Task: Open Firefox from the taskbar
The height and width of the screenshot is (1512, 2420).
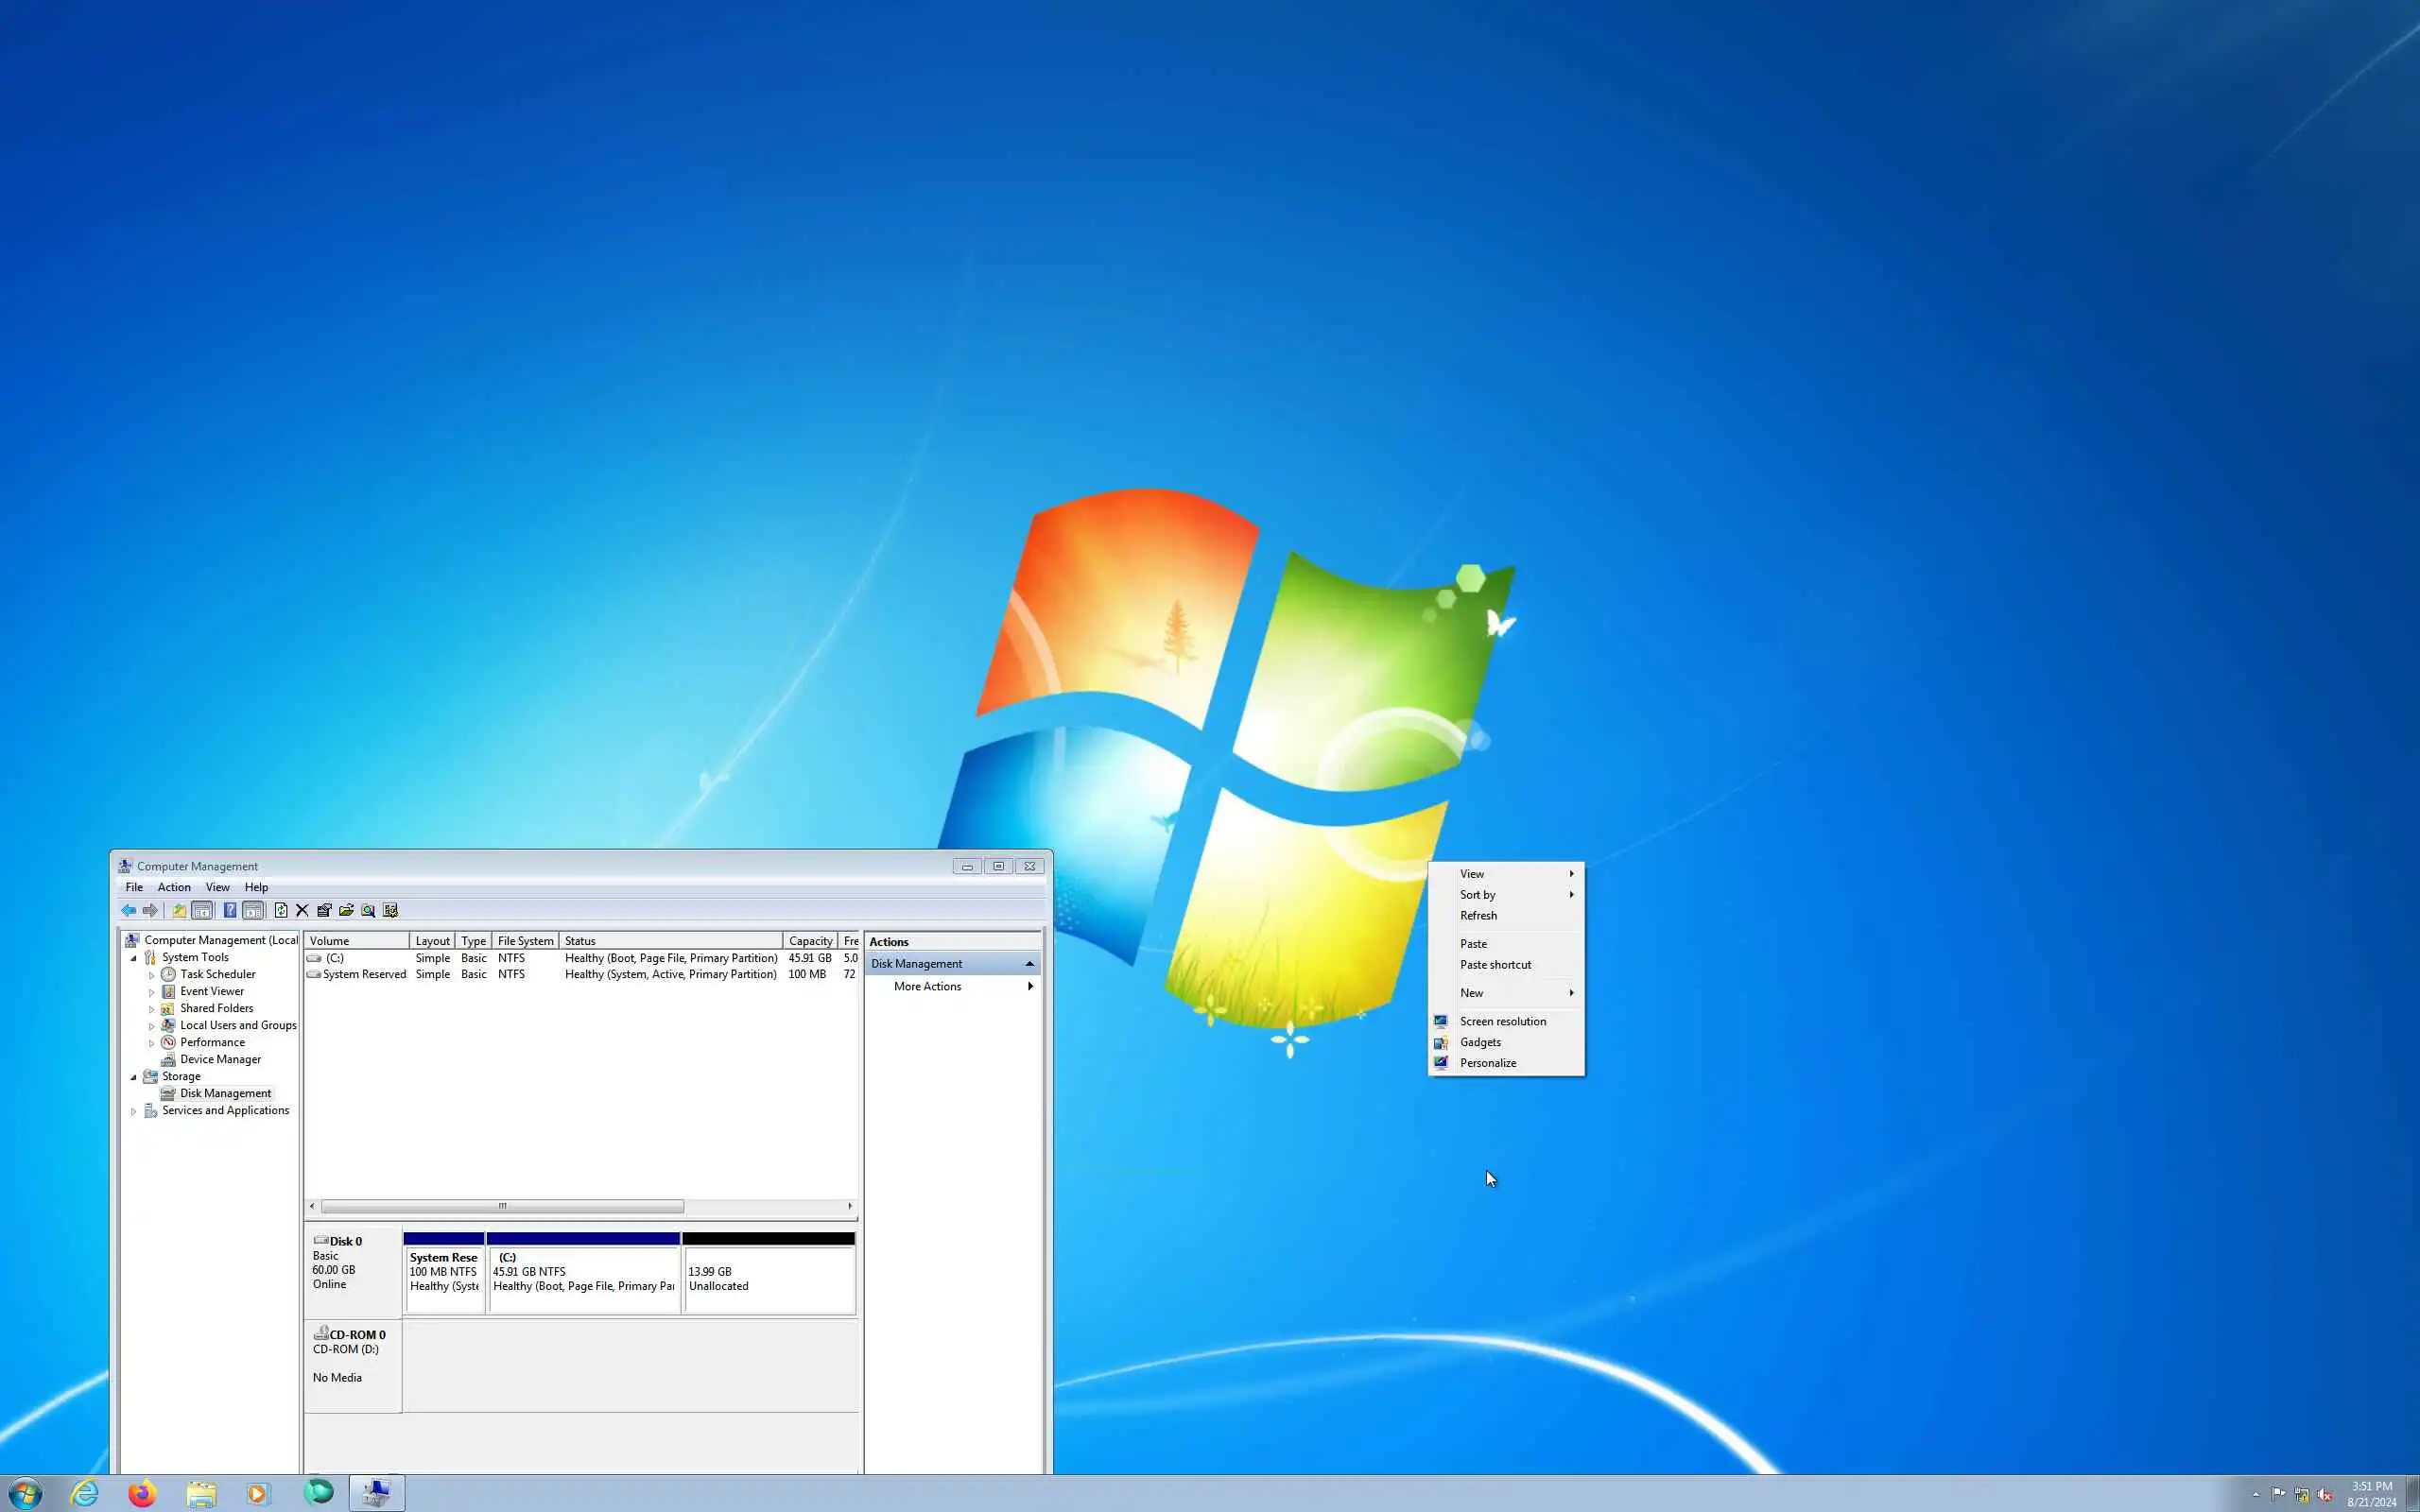Action: (x=142, y=1493)
